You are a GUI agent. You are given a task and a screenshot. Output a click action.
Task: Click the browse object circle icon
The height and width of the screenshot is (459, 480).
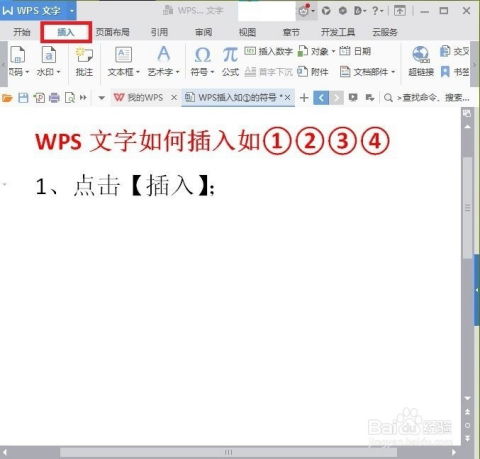pos(468,425)
